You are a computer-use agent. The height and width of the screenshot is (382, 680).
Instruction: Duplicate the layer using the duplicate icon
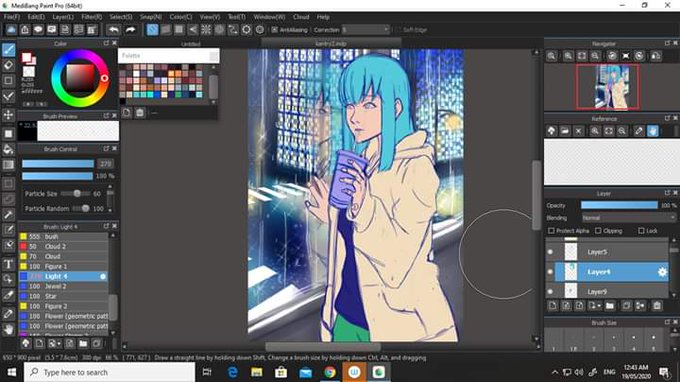pyautogui.click(x=627, y=306)
